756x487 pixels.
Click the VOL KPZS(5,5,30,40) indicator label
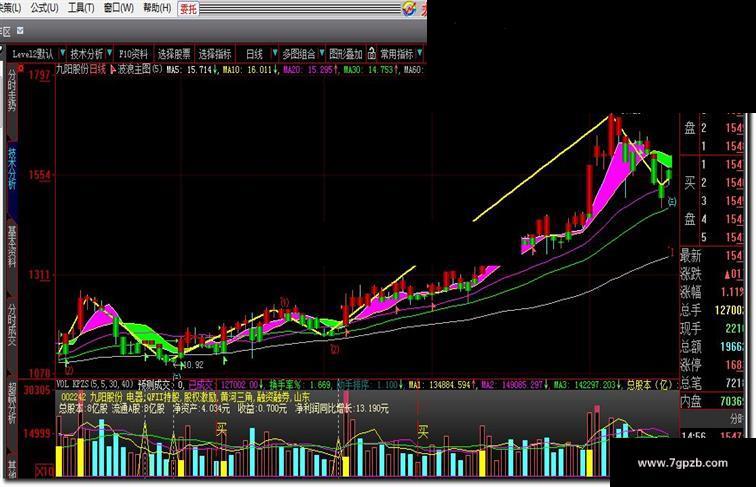click(95, 384)
